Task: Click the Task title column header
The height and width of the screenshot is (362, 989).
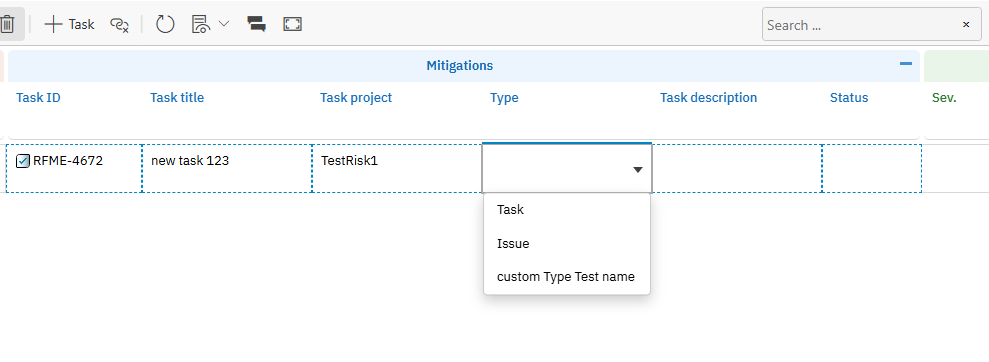Action: click(x=177, y=98)
